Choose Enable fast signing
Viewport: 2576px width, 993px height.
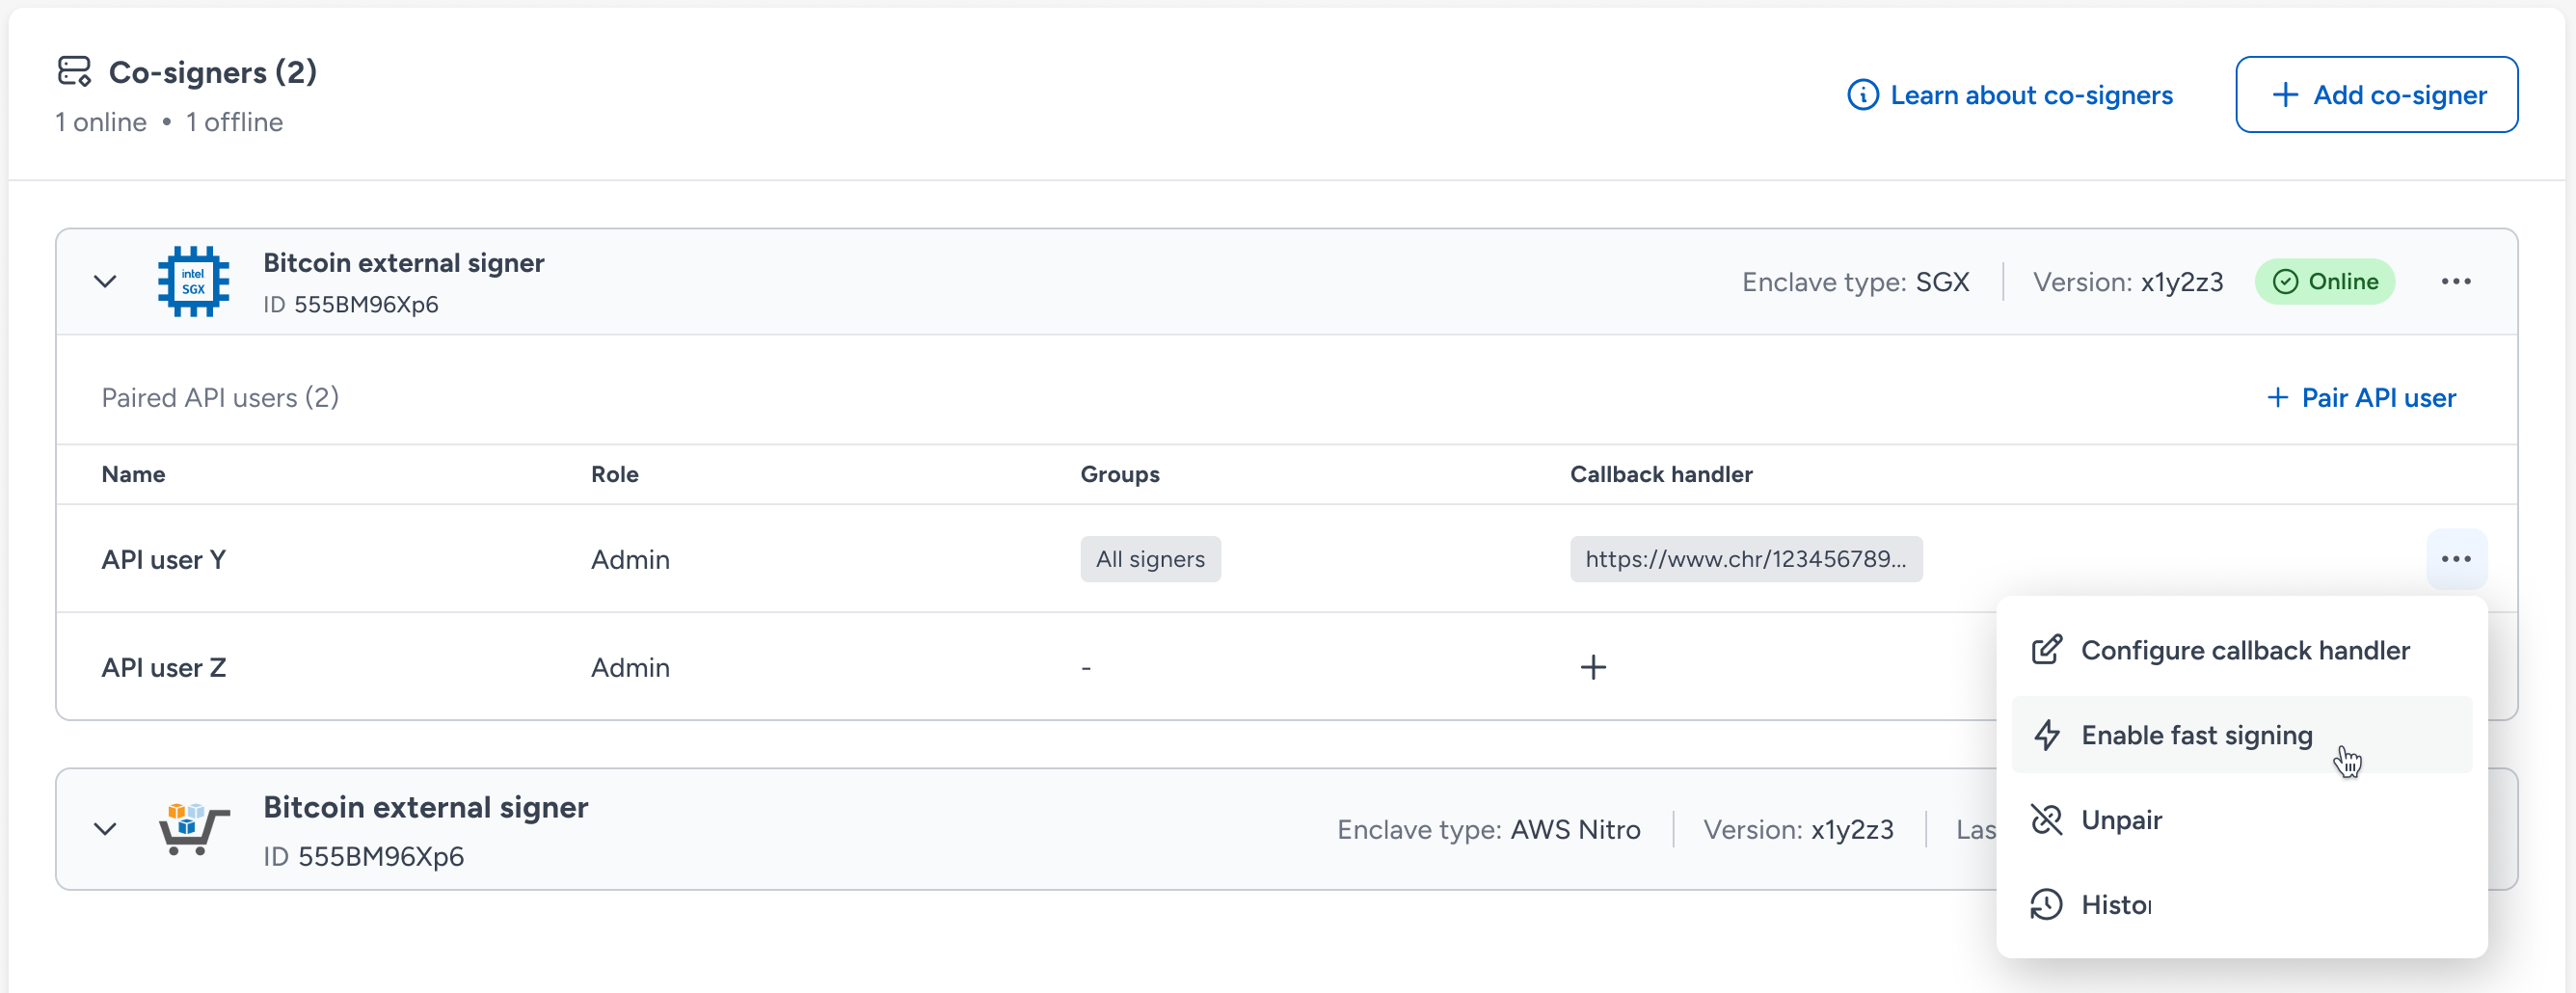point(2242,735)
